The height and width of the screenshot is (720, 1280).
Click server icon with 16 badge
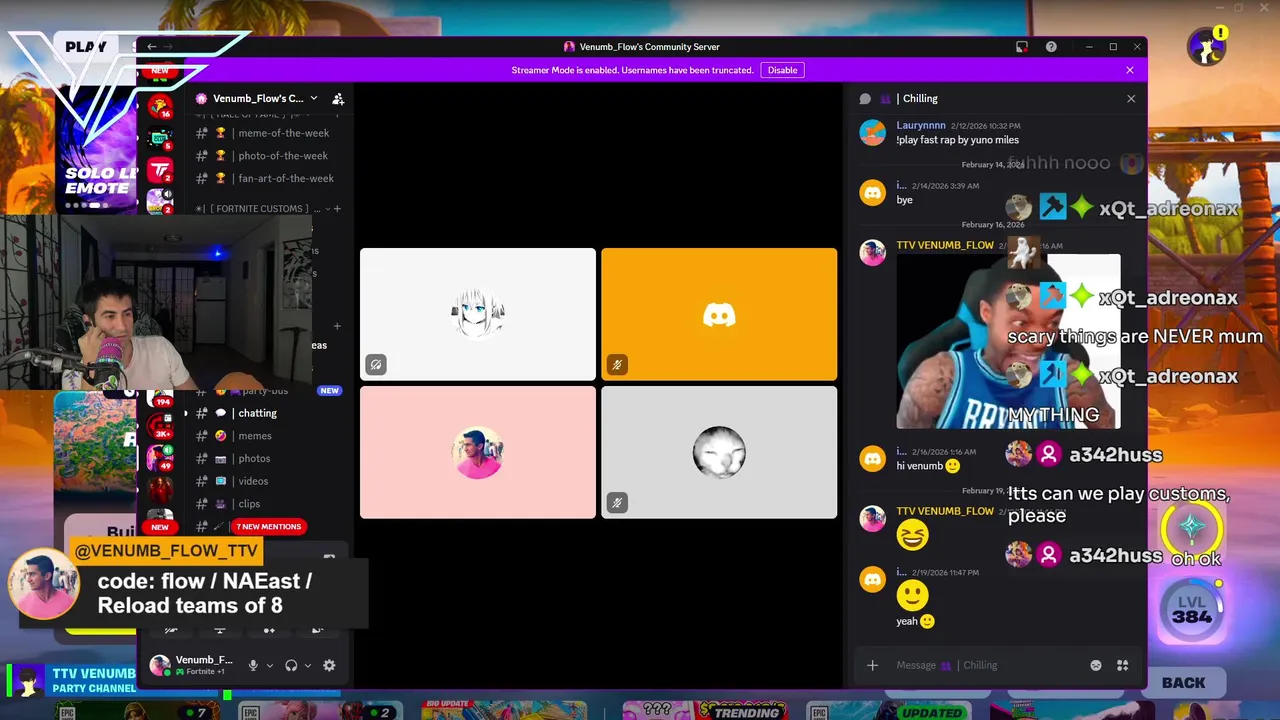click(159, 106)
